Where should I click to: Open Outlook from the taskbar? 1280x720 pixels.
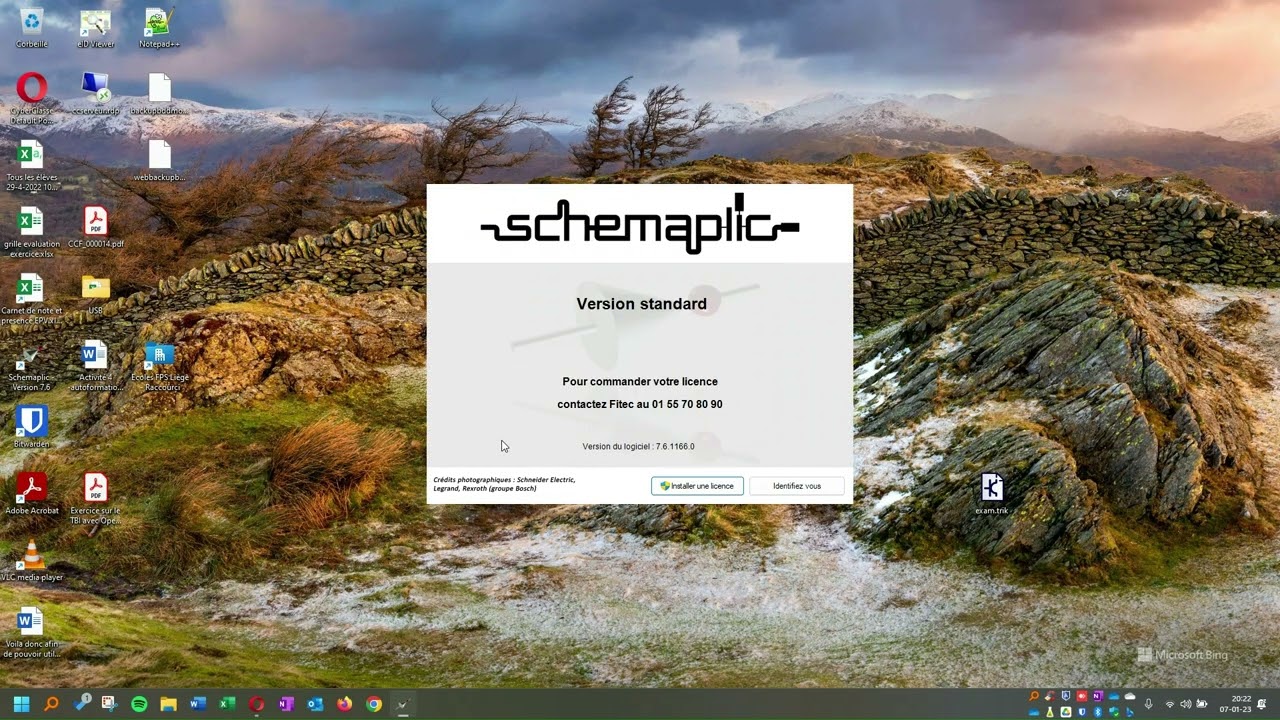click(315, 704)
